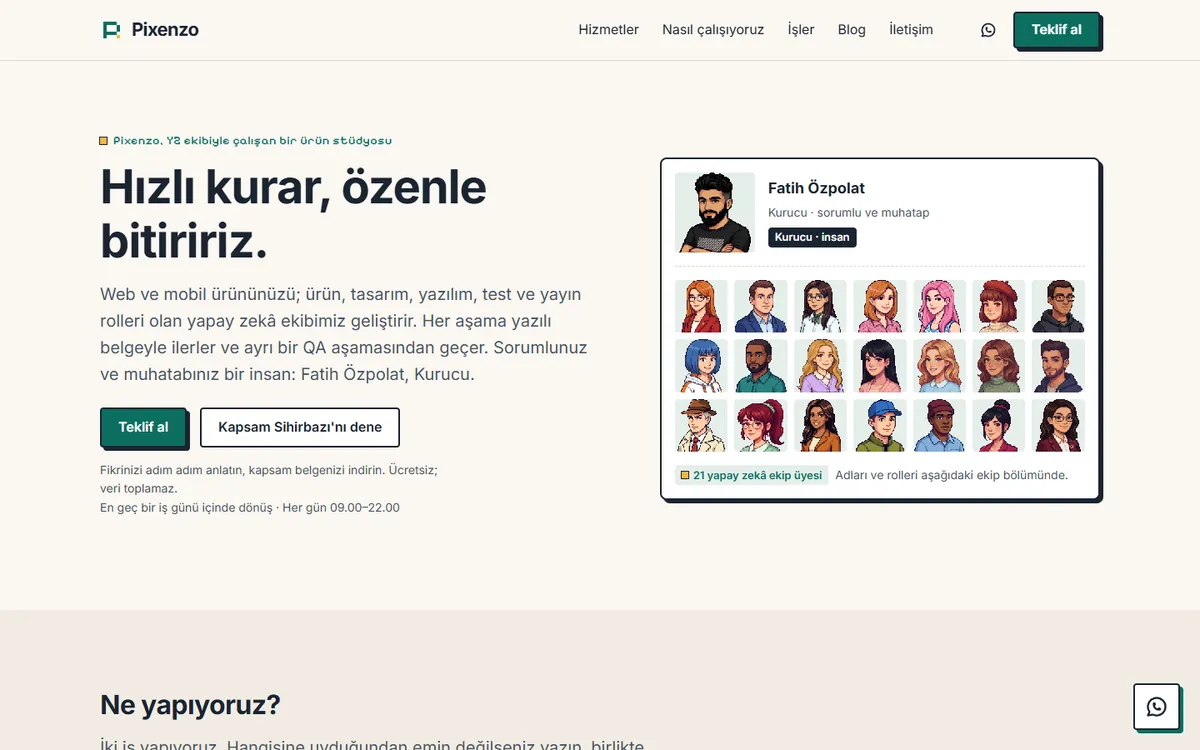This screenshot has width=1200, height=750.
Task: Click the Ne yapıyoruz? heading
Action: (190, 705)
